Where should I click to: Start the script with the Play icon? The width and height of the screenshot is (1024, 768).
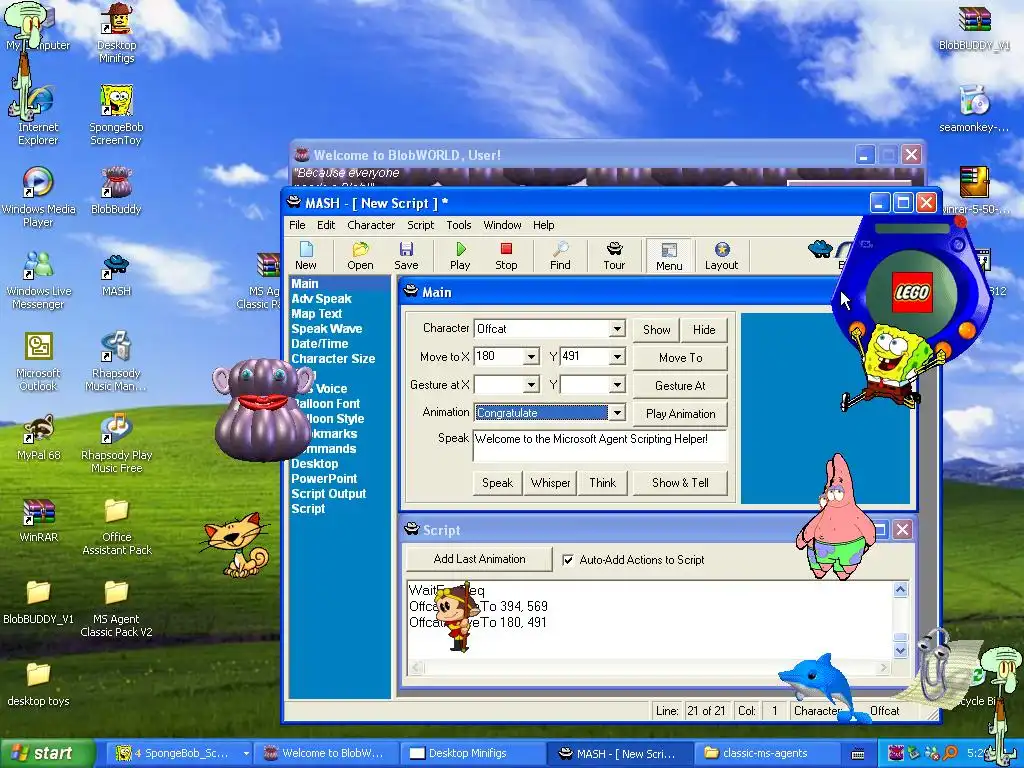point(460,255)
